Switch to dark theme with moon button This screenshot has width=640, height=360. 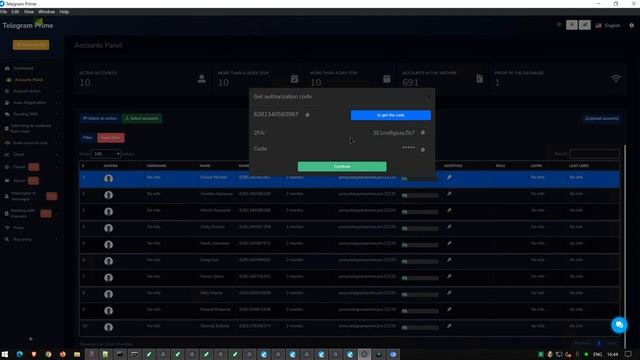tap(585, 25)
